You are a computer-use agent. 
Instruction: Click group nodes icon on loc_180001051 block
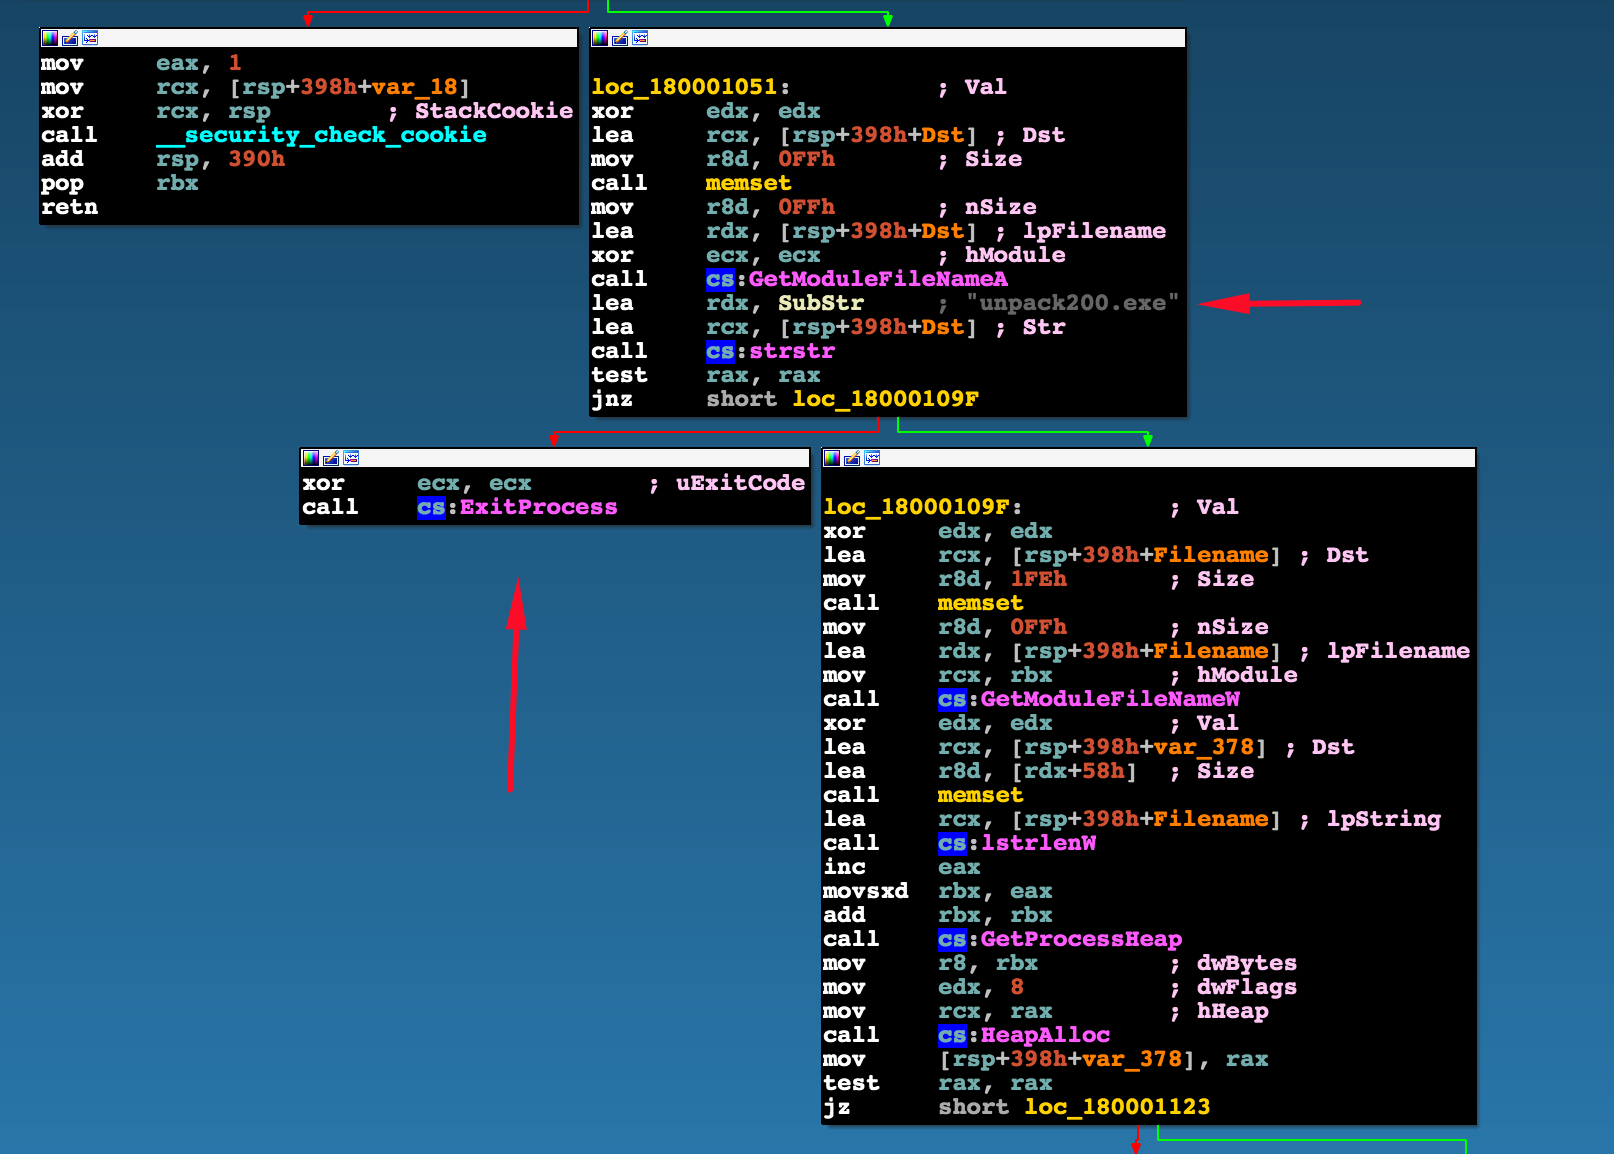point(640,38)
